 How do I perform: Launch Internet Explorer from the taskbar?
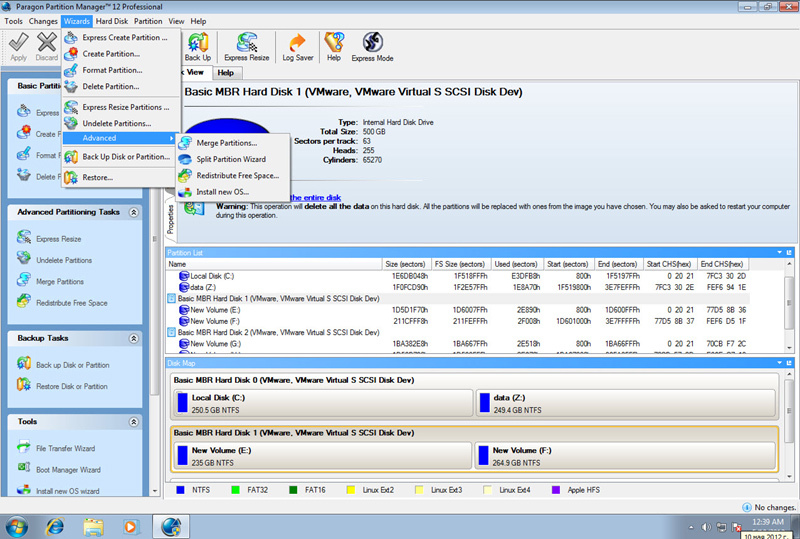[x=55, y=527]
